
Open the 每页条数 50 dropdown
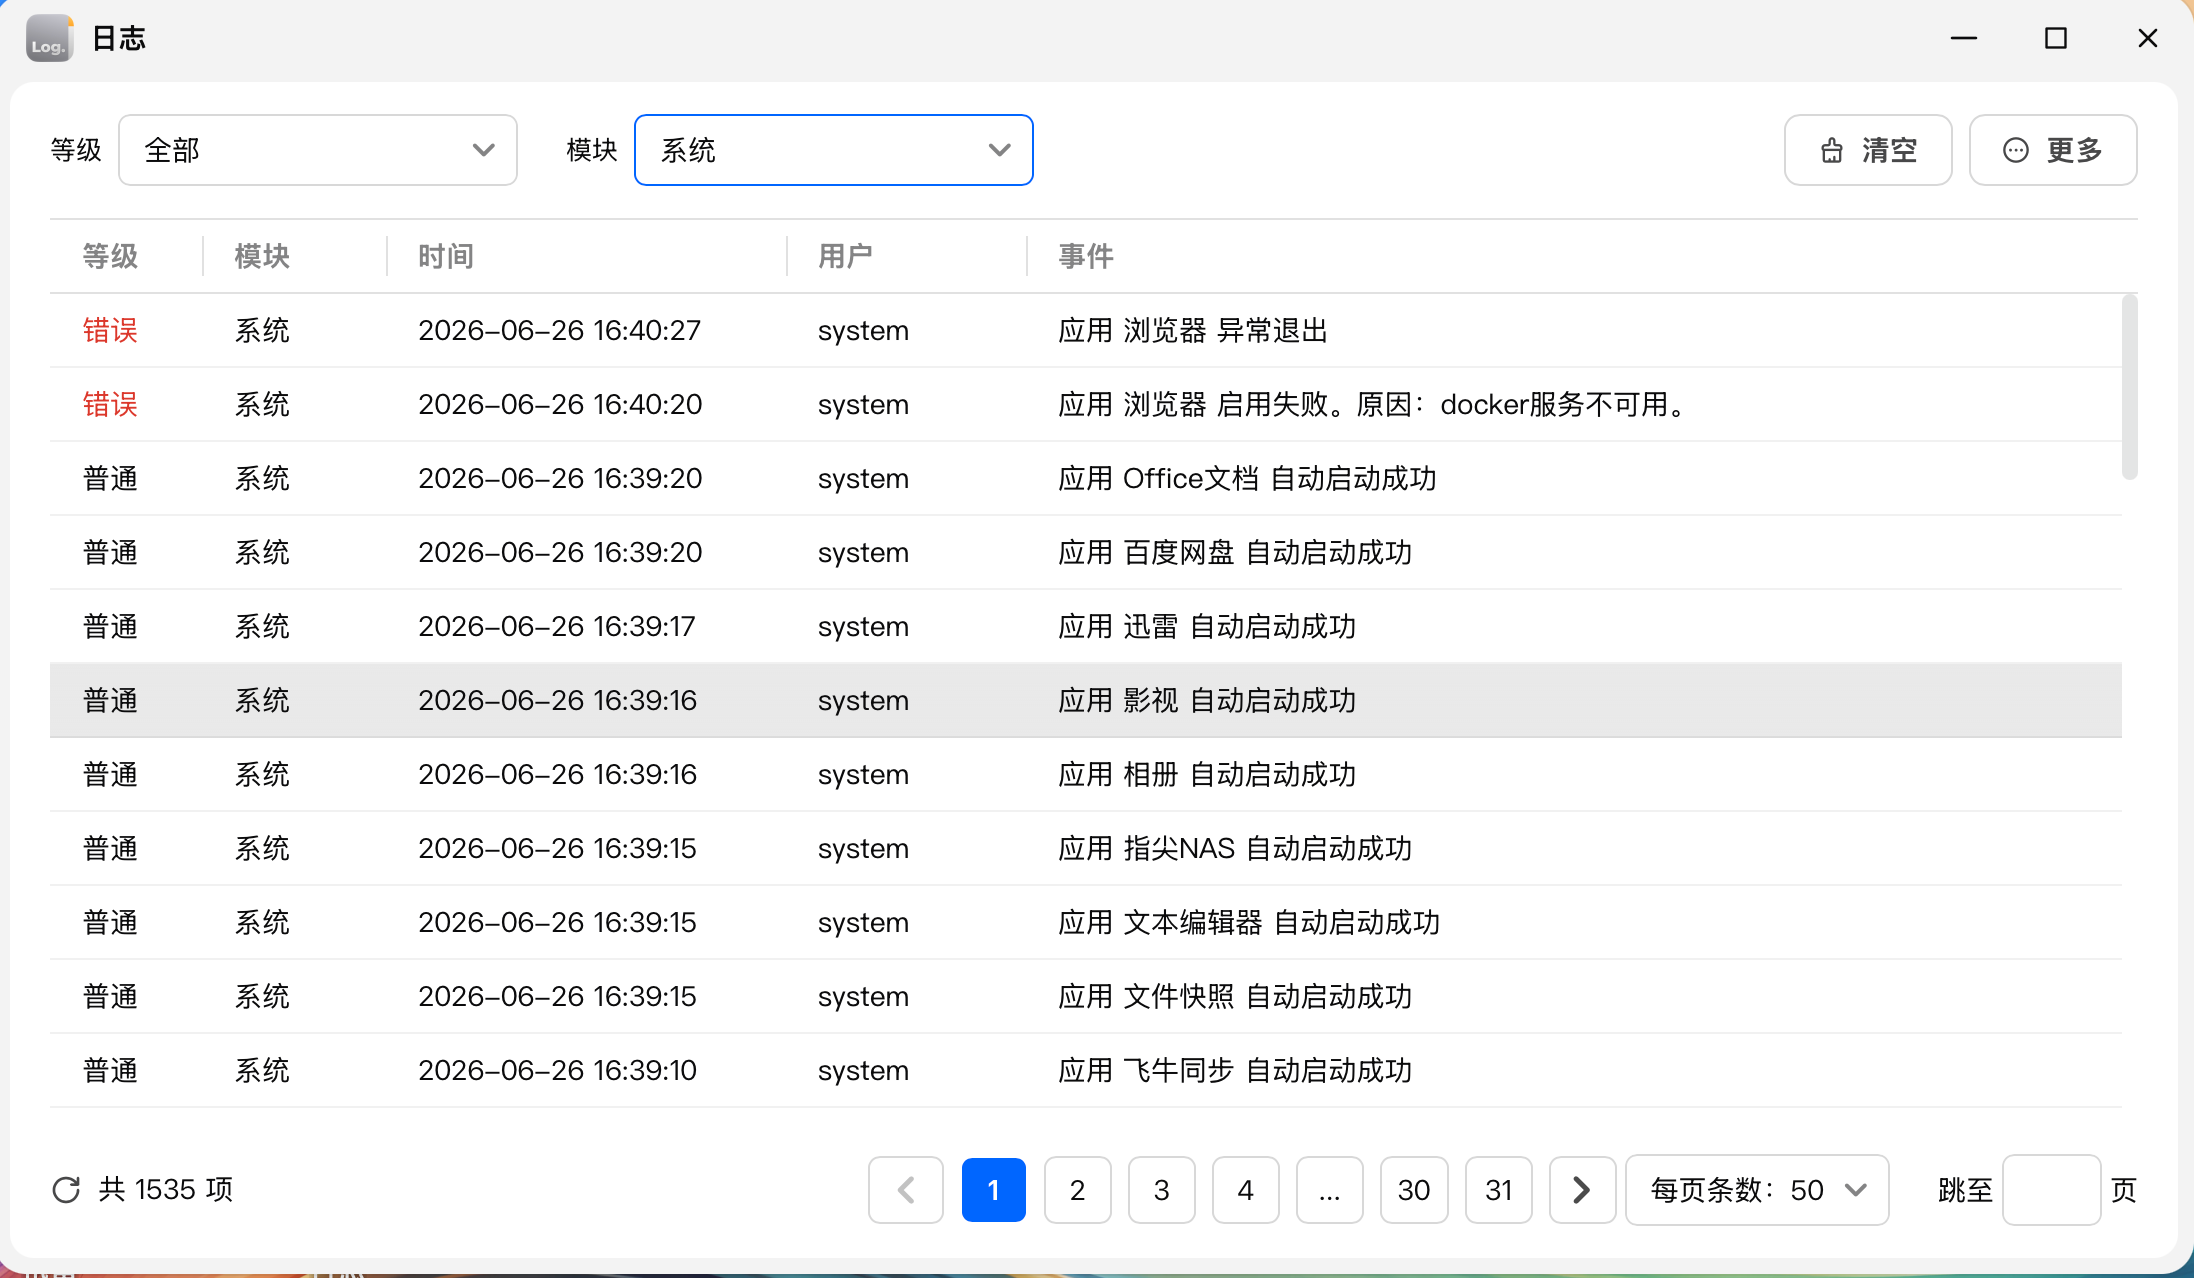[x=1757, y=1190]
